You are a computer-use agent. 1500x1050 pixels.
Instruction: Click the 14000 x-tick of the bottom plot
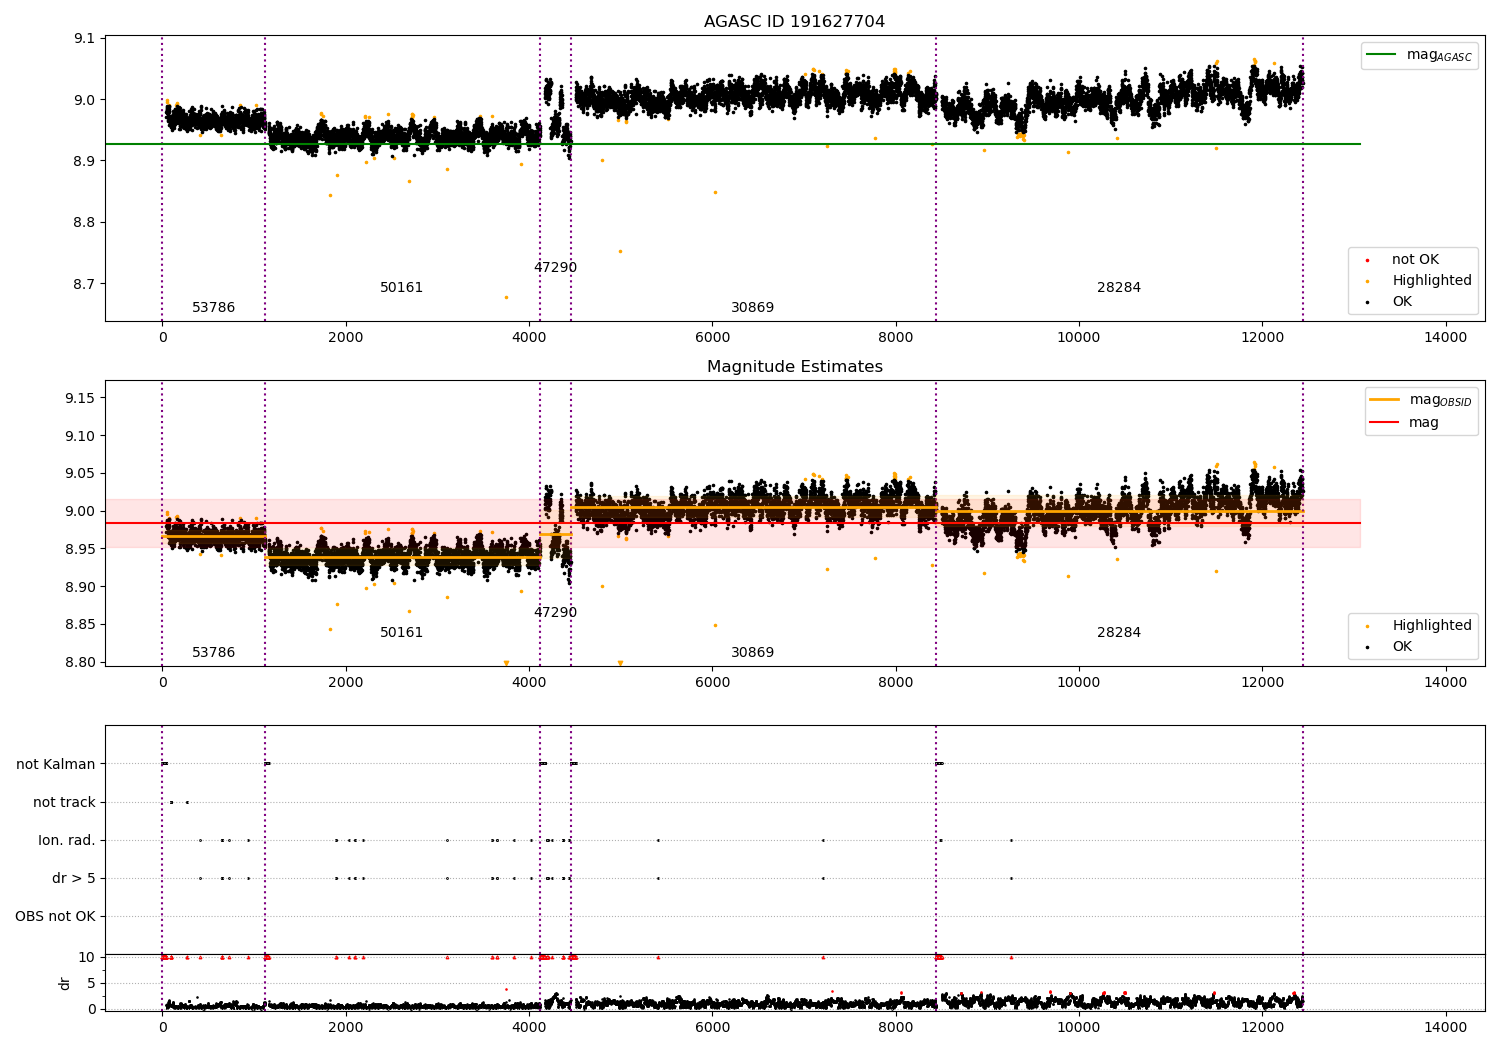click(x=1445, y=1028)
